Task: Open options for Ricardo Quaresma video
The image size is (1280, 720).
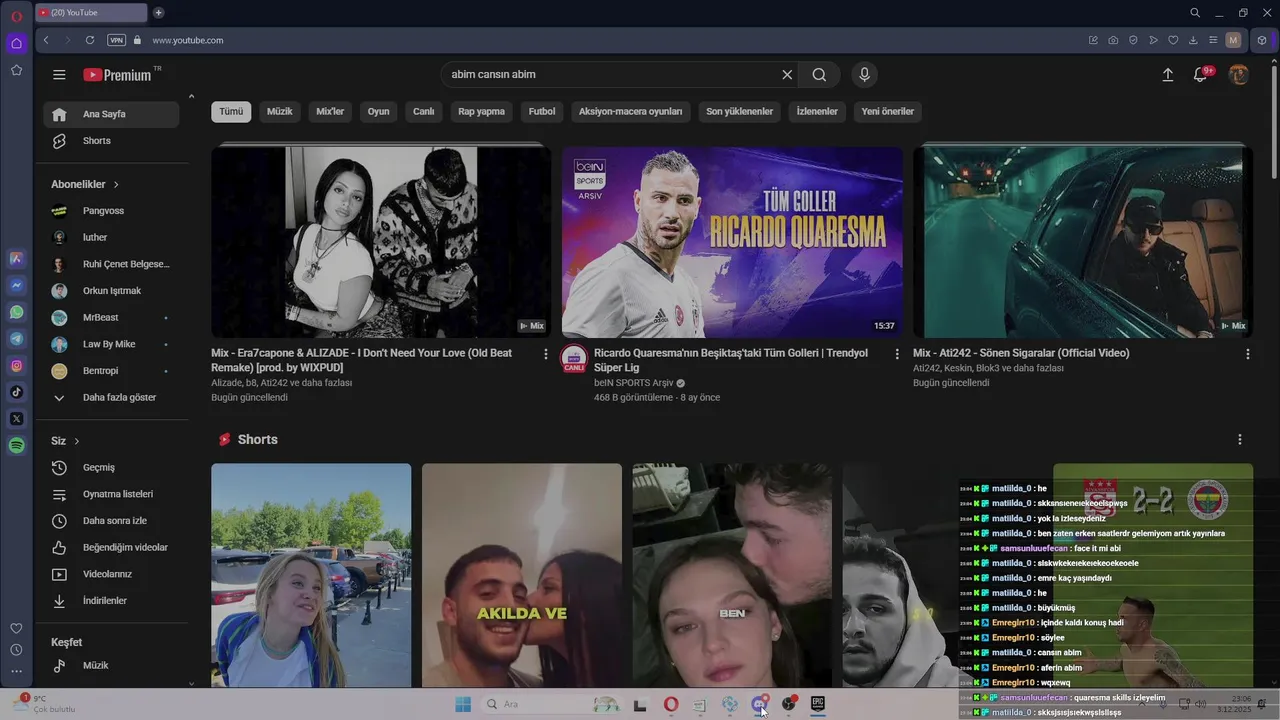Action: click(897, 354)
